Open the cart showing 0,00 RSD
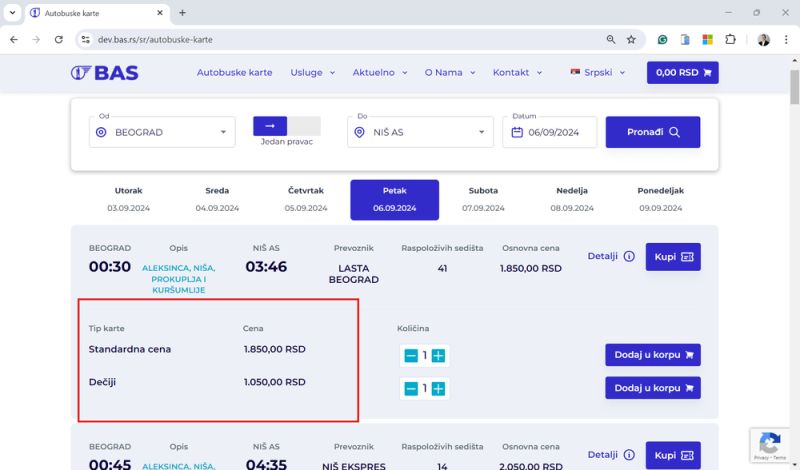This screenshot has height=470, width=800. click(x=683, y=72)
